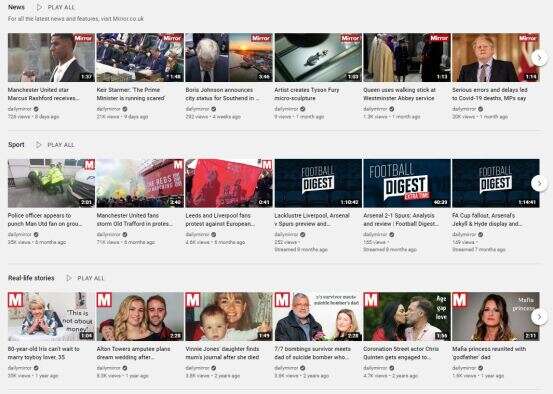Click title 'Coronation Street actor Chris Quinten gets engaged'

(401, 353)
